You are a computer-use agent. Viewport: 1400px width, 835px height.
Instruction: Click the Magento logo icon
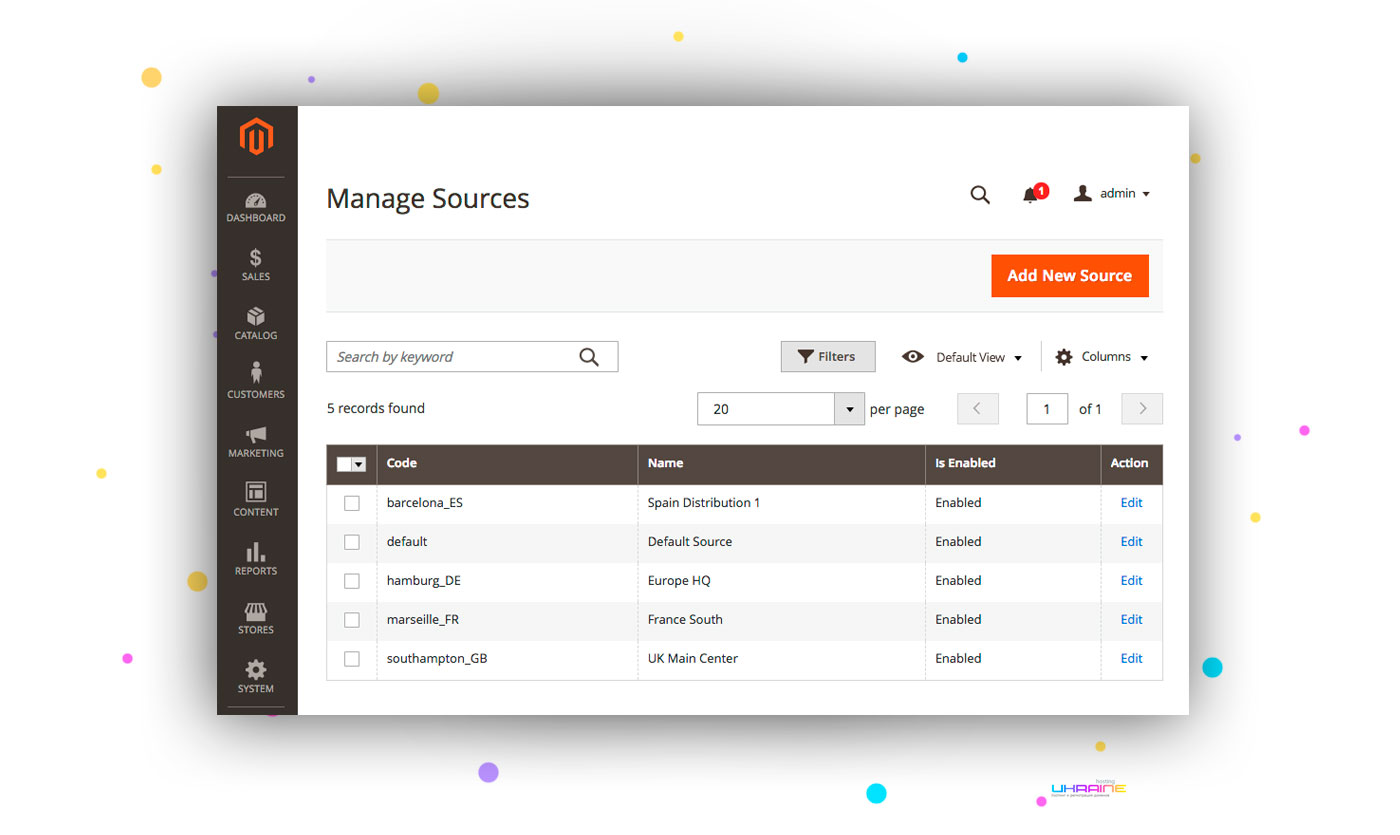pos(256,136)
